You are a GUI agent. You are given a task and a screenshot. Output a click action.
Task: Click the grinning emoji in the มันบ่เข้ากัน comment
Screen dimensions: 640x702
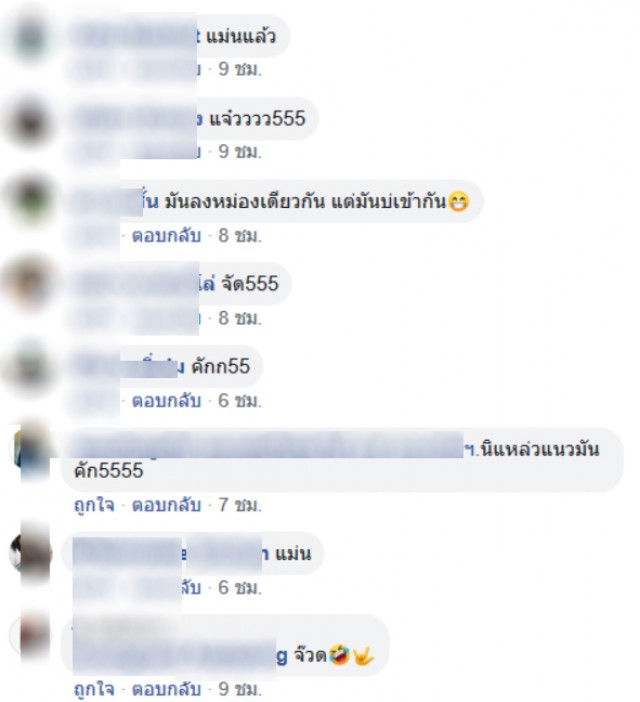tap(458, 201)
